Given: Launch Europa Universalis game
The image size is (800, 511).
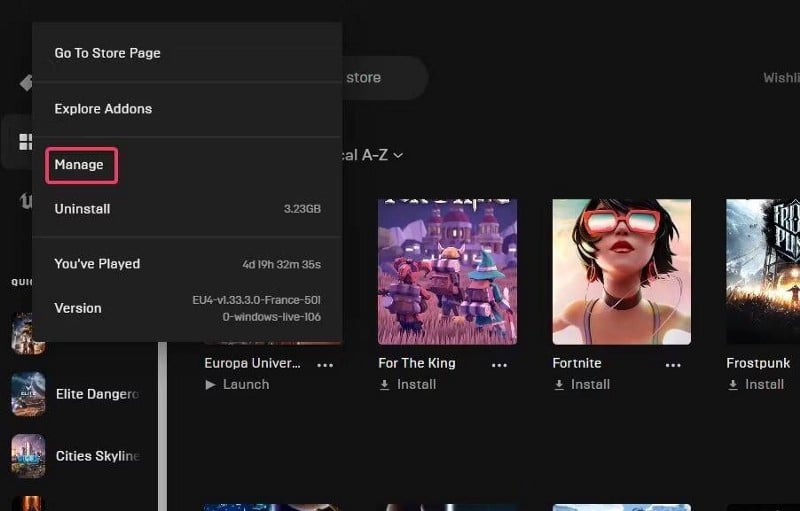Looking at the screenshot, I should (x=237, y=385).
